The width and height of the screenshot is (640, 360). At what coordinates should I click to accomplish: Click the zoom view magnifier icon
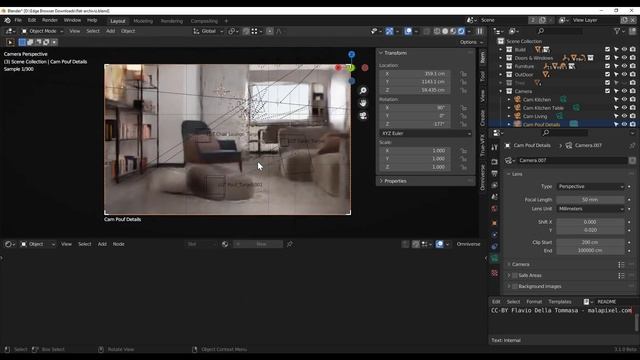[x=363, y=91]
